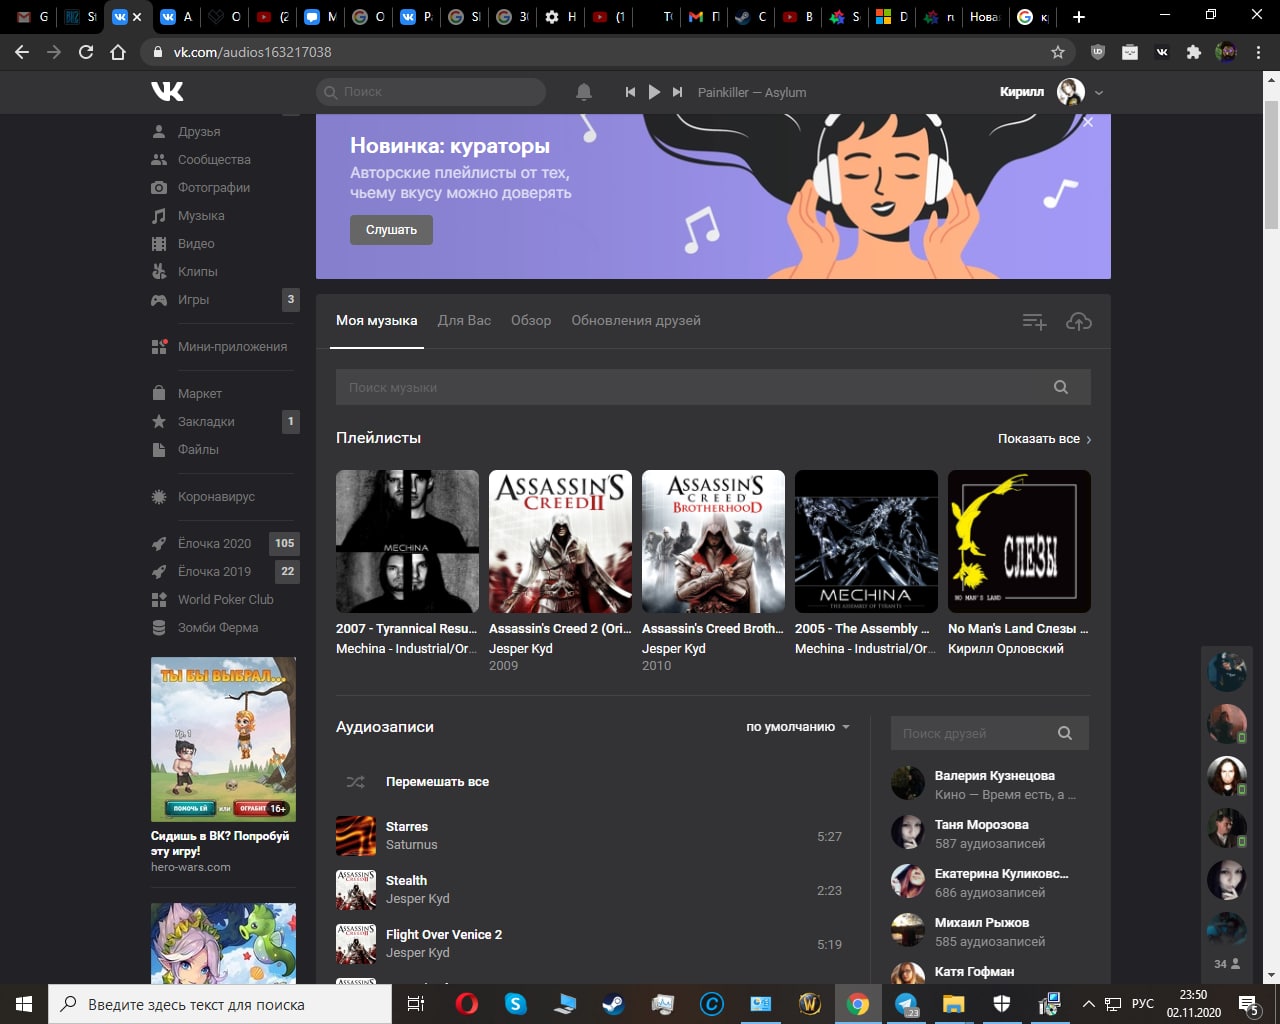Viewport: 1280px width, 1024px height.
Task: Click the top global Поиск search field
Action: tap(431, 92)
